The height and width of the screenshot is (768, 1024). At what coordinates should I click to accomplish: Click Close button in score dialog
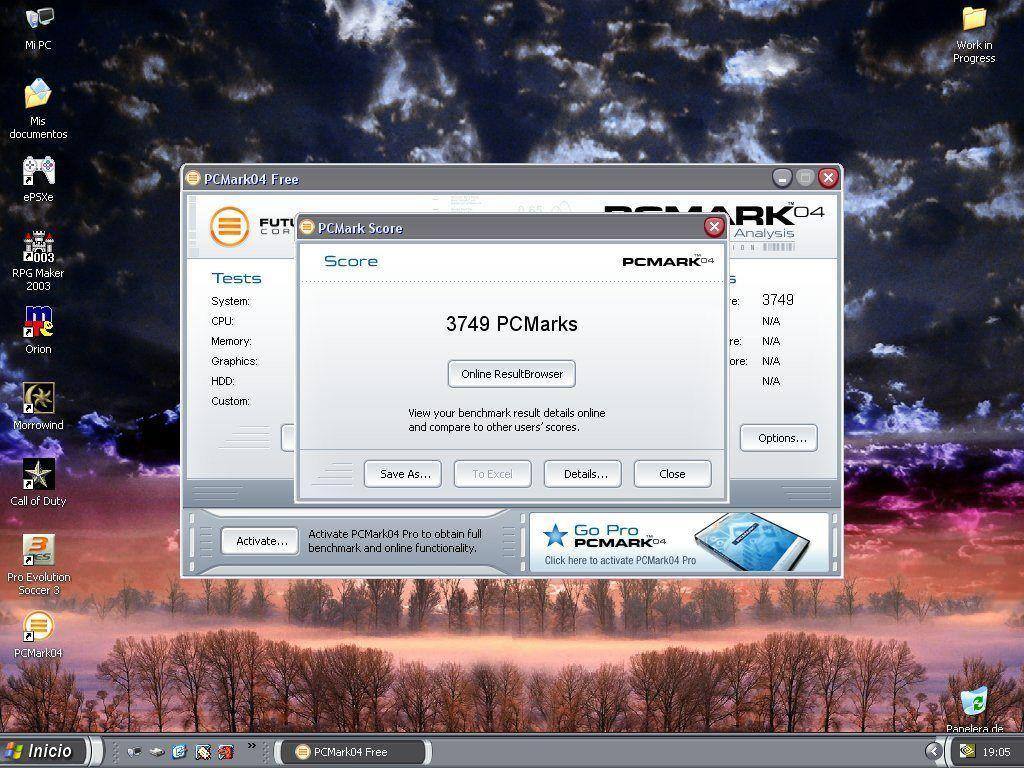(x=673, y=474)
